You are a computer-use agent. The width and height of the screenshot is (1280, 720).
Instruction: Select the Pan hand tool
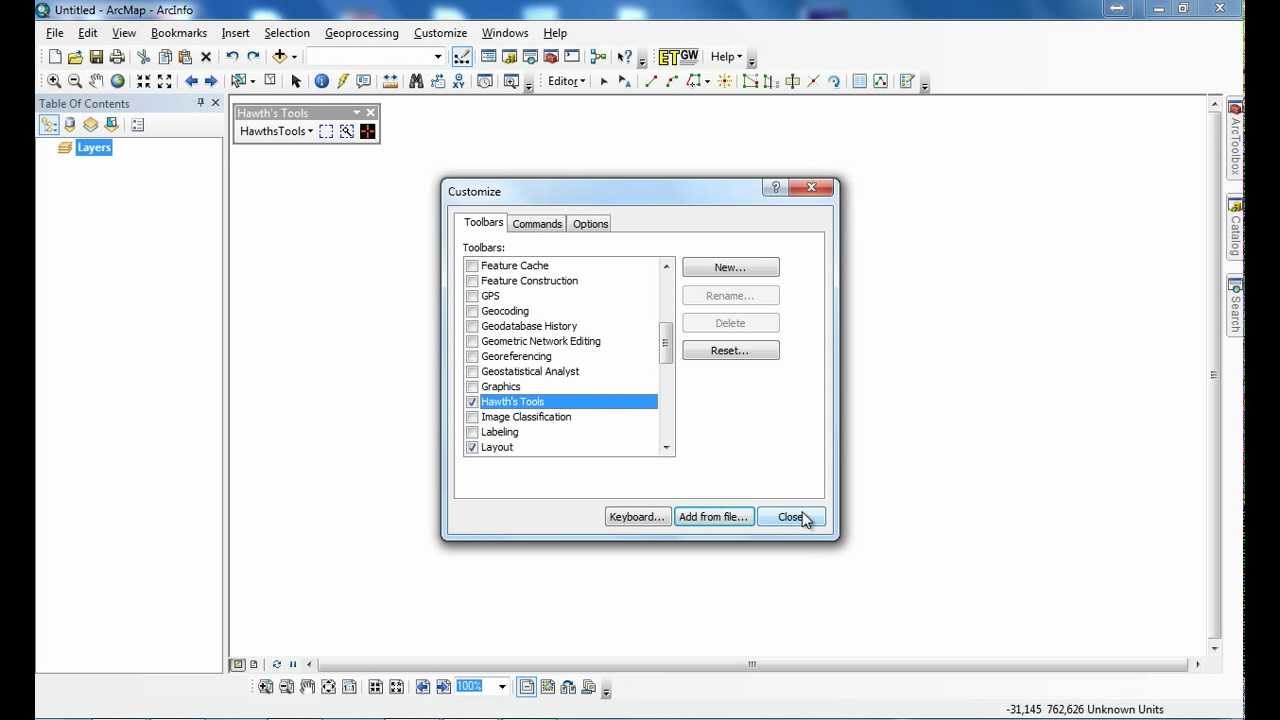(96, 82)
